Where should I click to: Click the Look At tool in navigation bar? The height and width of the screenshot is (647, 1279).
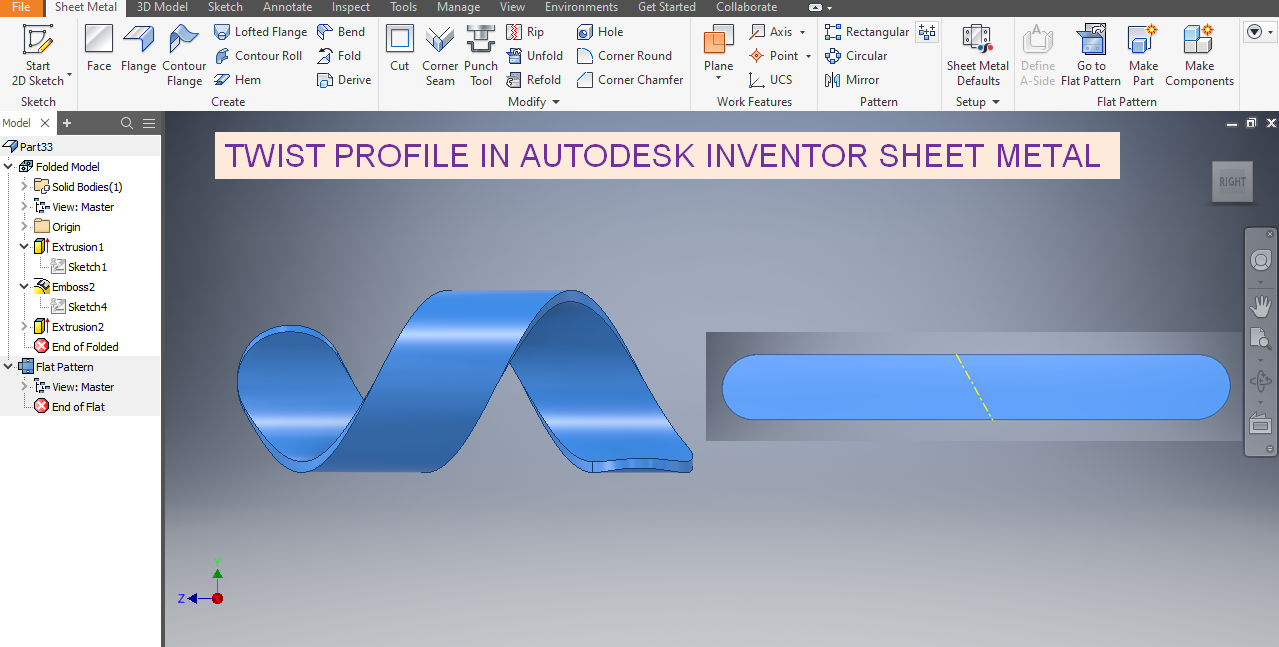1260,424
